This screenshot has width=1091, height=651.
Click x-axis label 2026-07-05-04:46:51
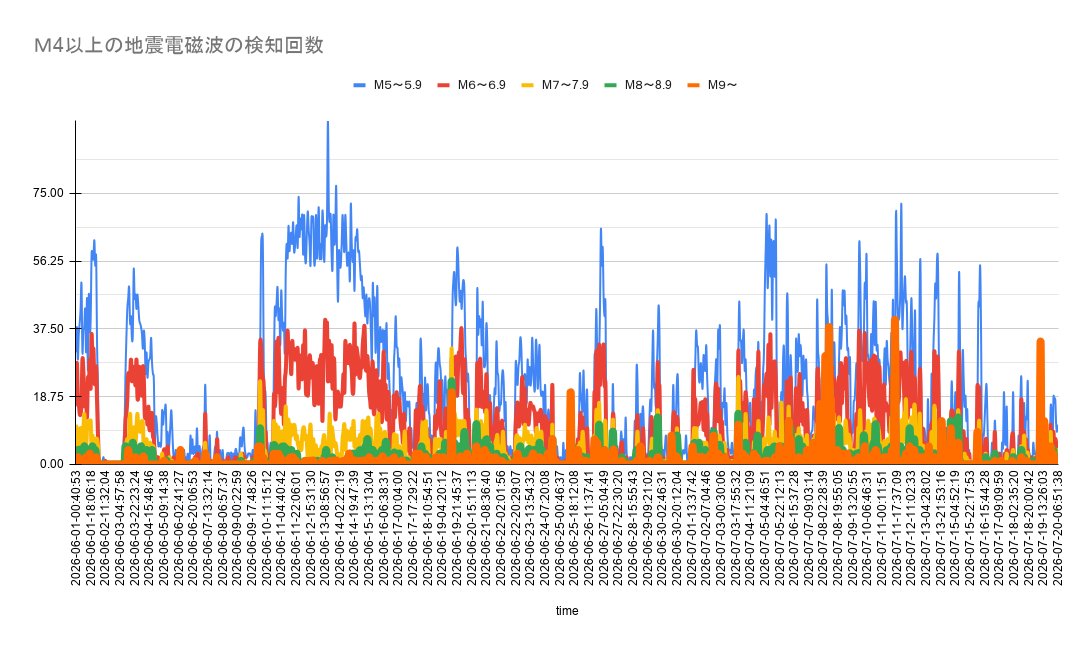pos(765,528)
